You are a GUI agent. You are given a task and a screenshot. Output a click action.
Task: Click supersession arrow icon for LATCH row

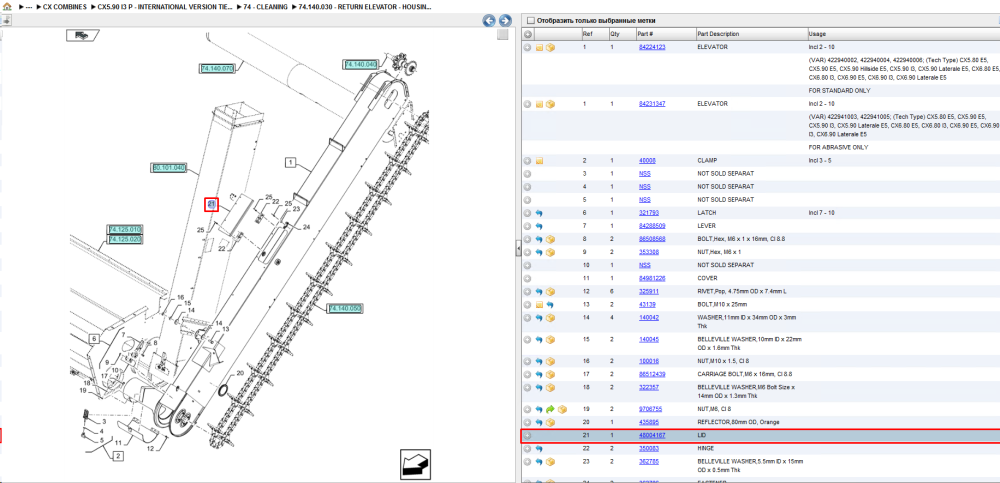[x=540, y=212]
